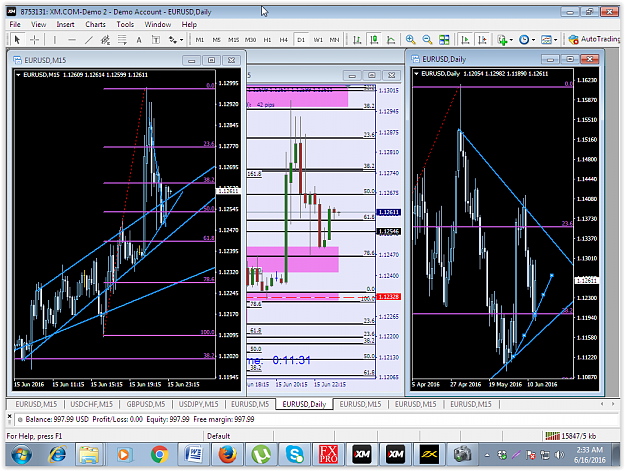Open the FX PRO taskbar icon

328,454
